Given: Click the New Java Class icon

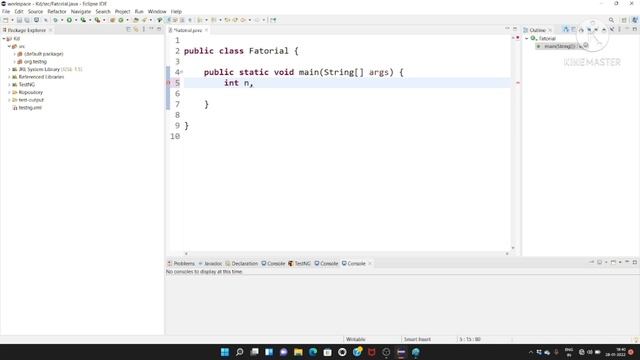Looking at the screenshot, I should tap(121, 20).
